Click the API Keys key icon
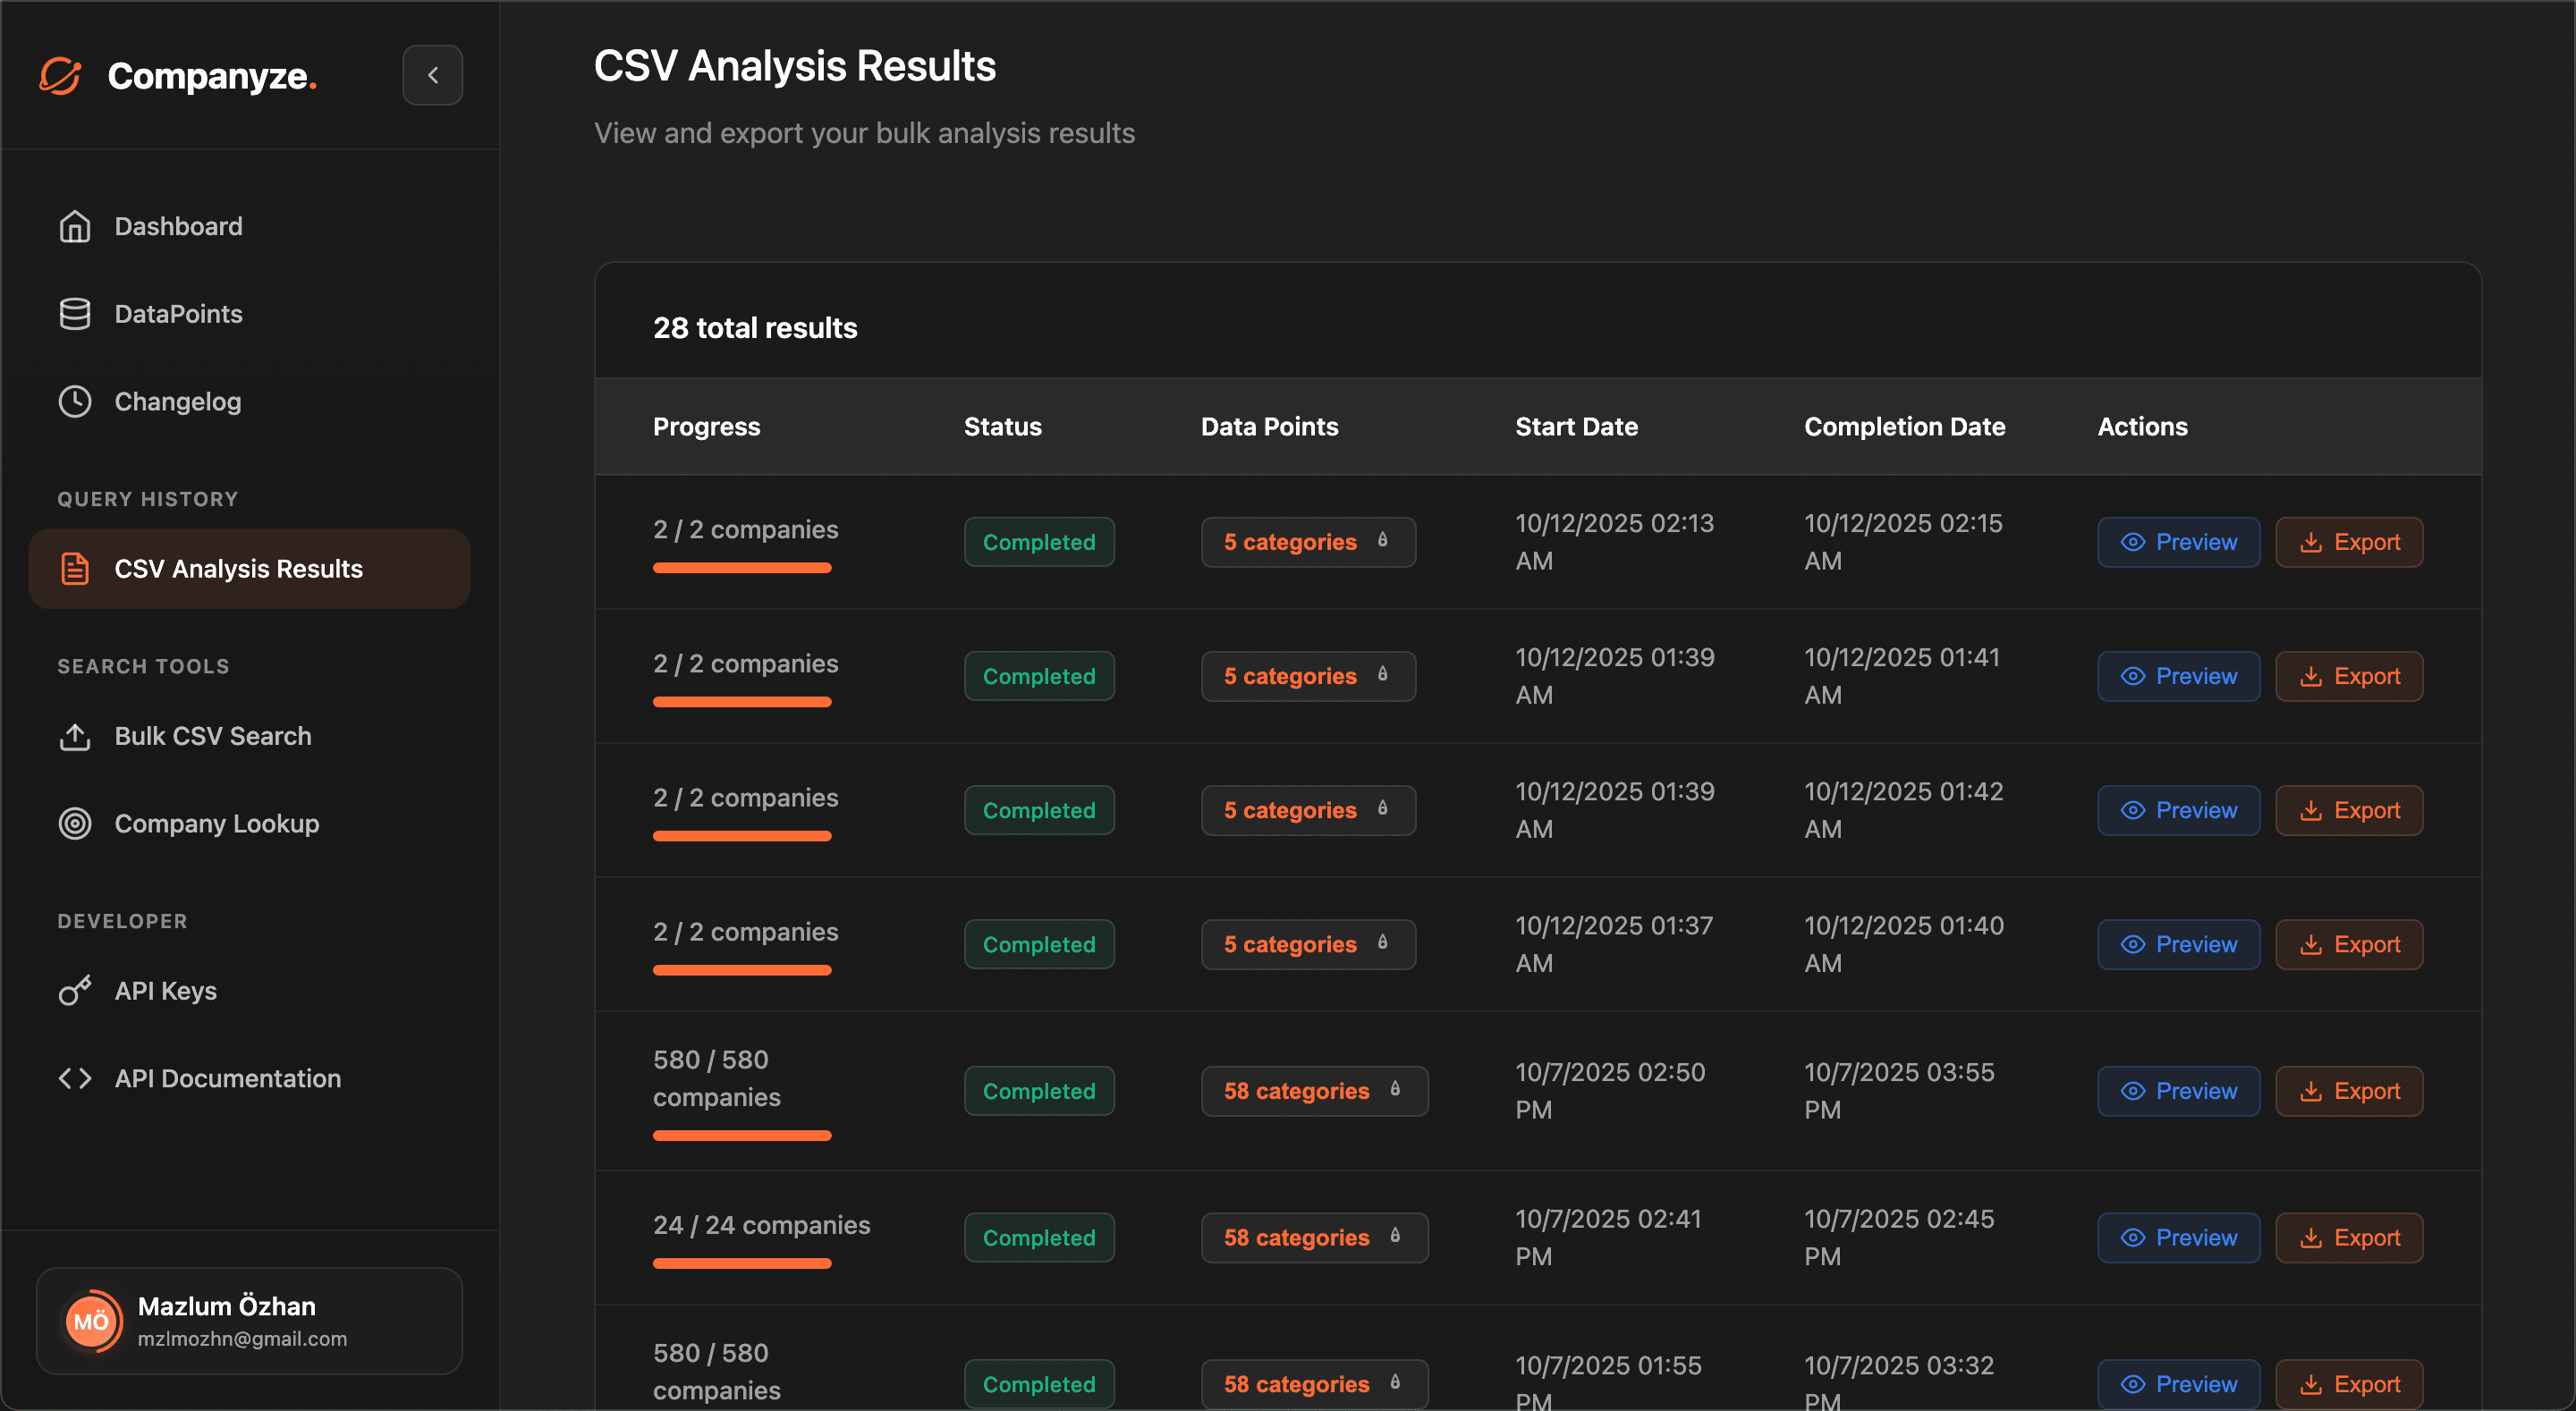This screenshot has width=2576, height=1411. tap(75, 991)
